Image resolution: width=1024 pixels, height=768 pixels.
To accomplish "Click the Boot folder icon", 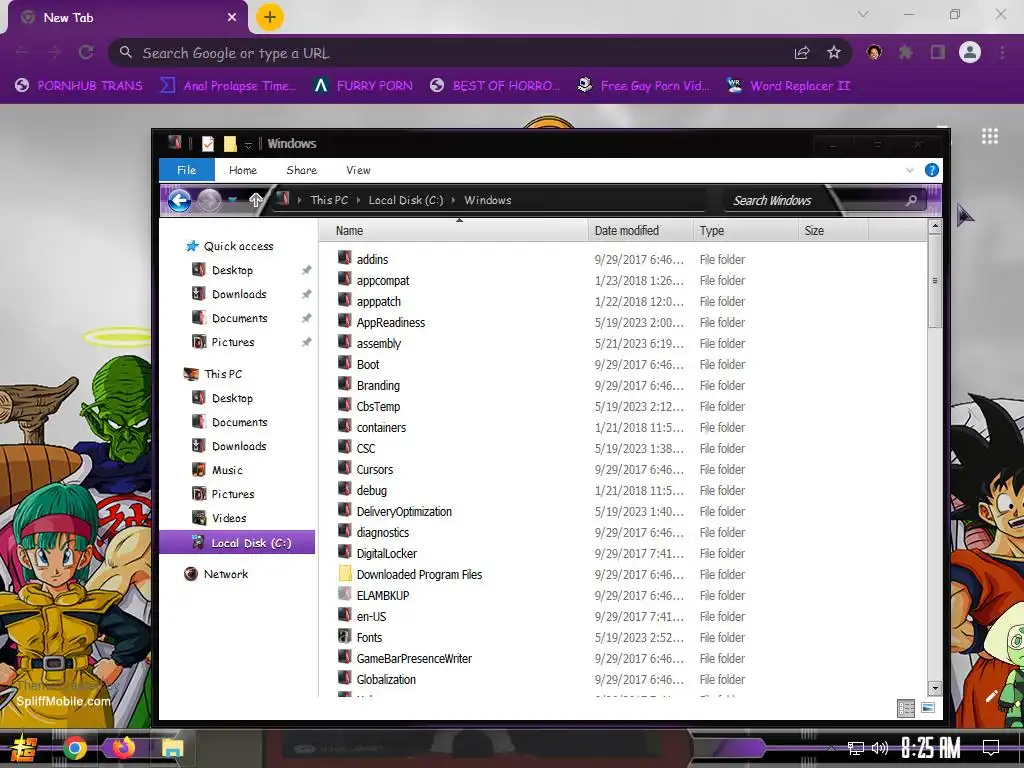I will [345, 364].
